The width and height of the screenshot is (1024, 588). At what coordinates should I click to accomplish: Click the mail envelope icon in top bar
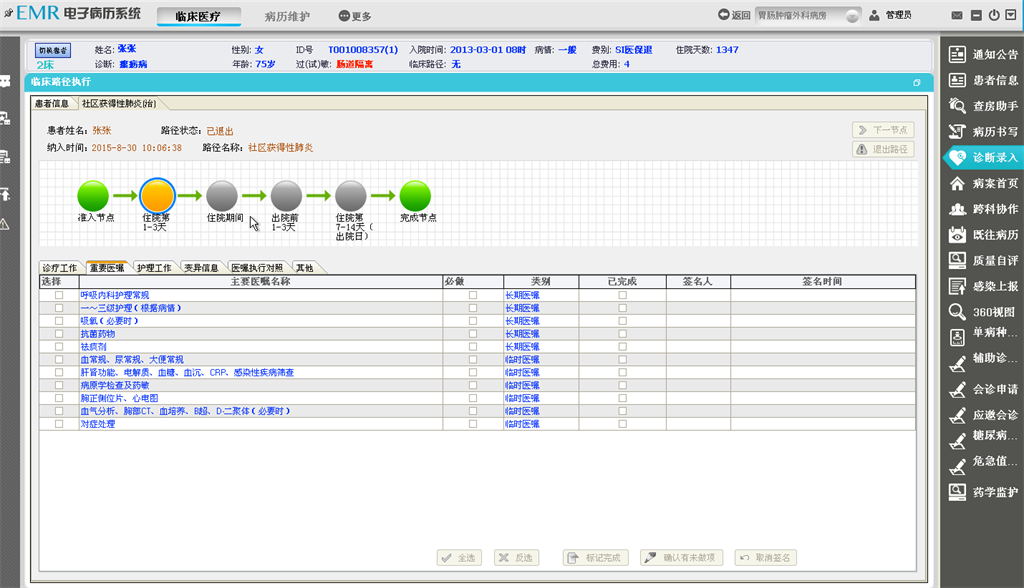pos(958,16)
